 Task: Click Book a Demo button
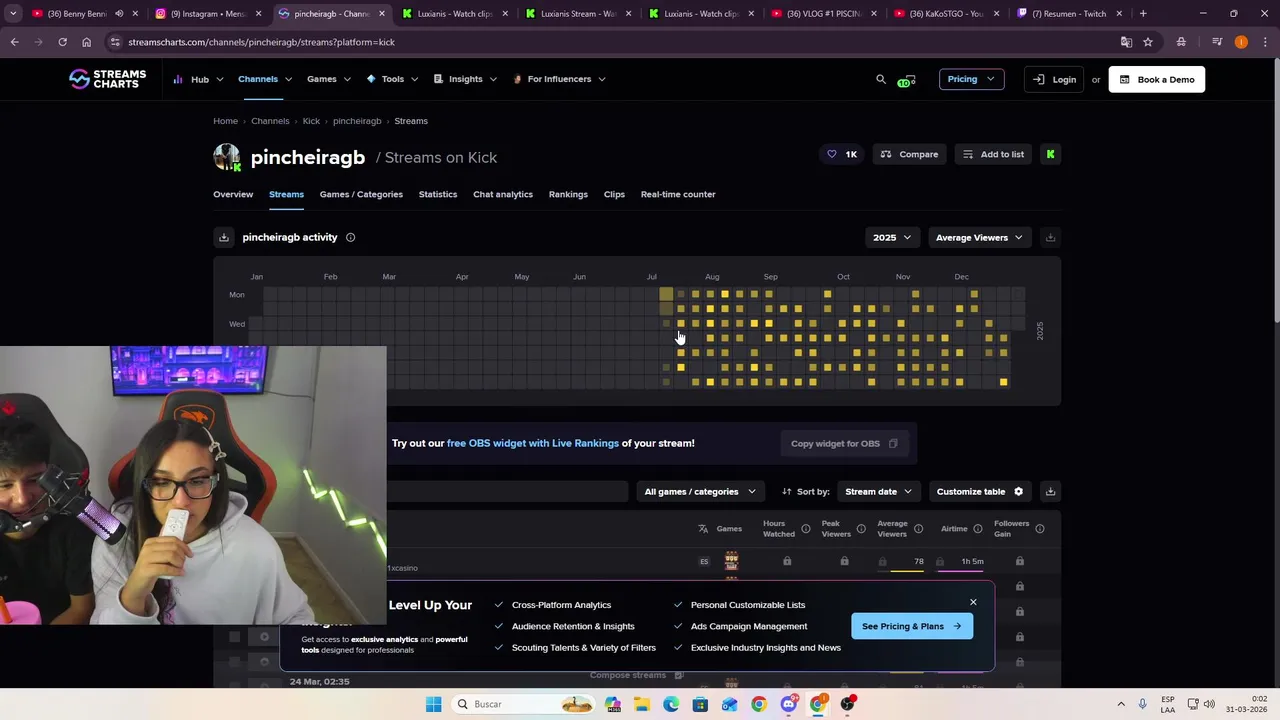pyautogui.click(x=1156, y=79)
